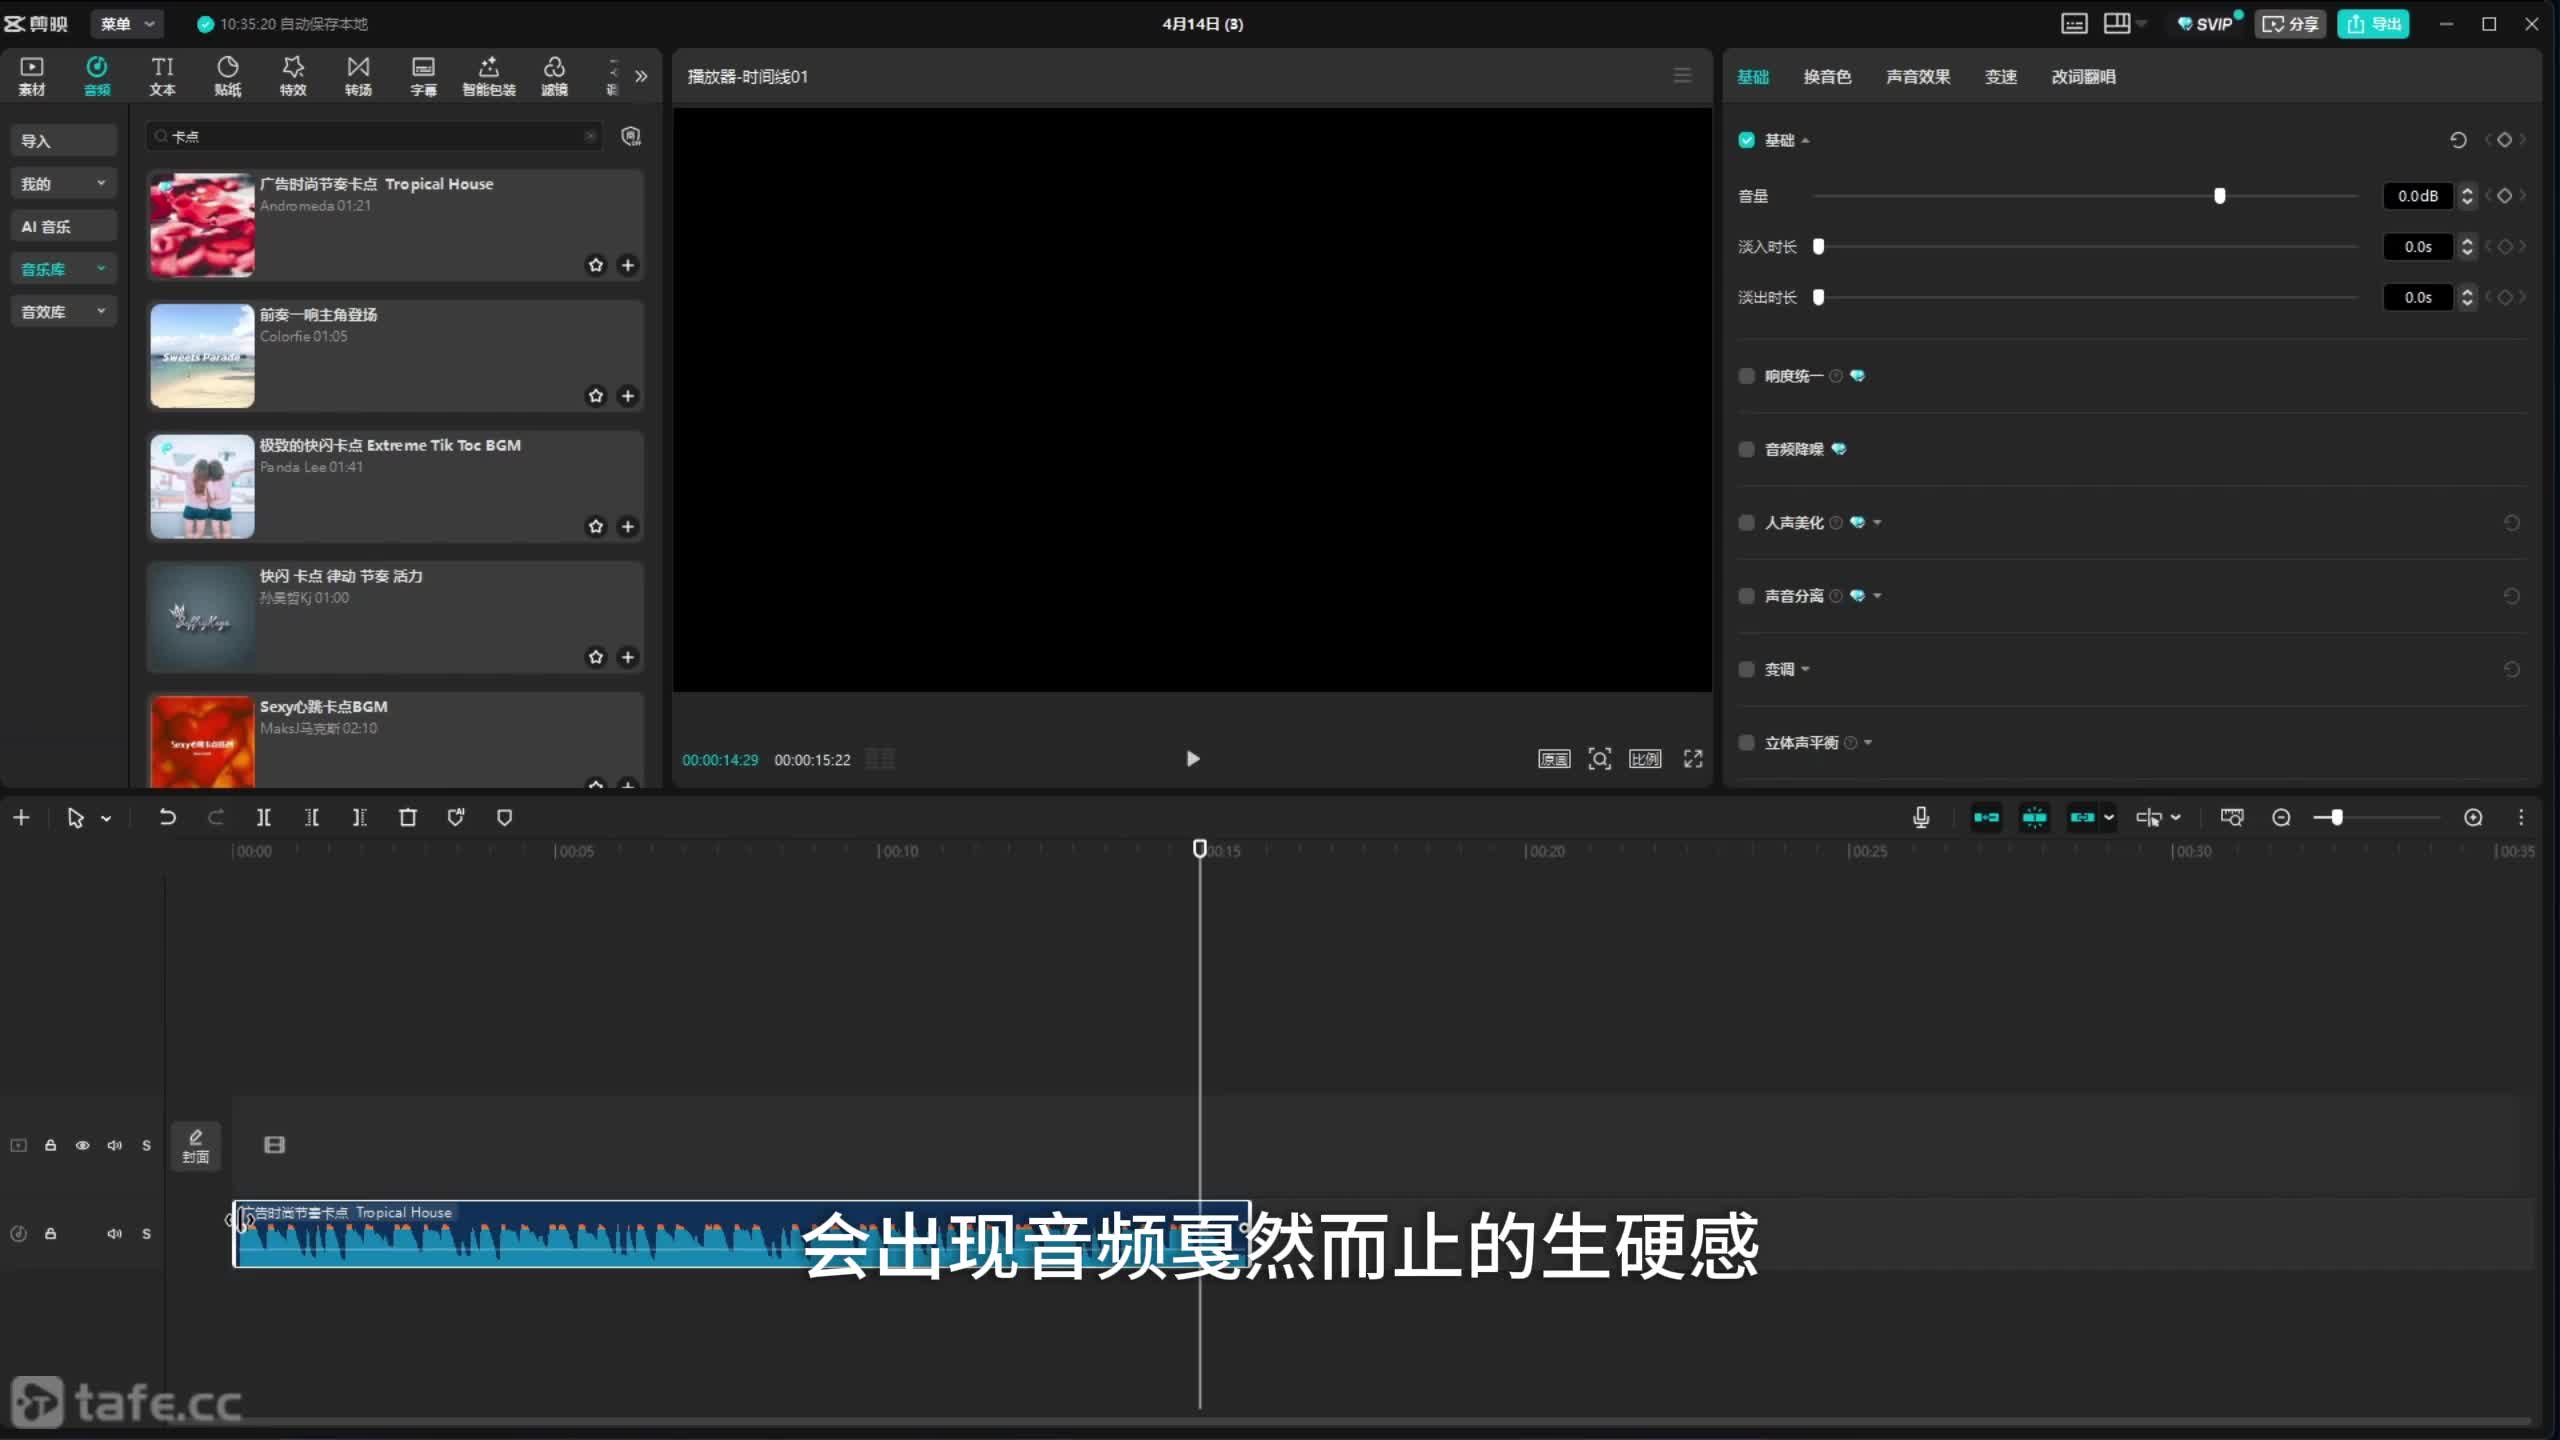
Task: Enable the 人声美化 checkbox
Action: coord(1746,523)
